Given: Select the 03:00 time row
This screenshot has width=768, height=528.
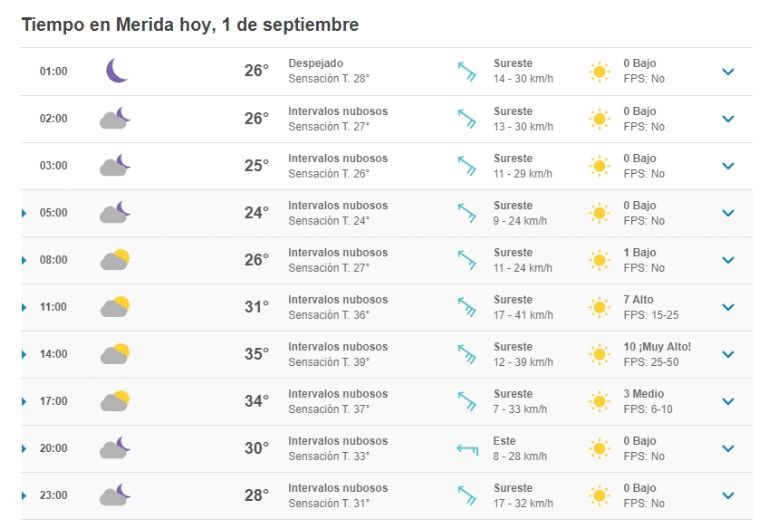Looking at the screenshot, I should coord(386,166).
